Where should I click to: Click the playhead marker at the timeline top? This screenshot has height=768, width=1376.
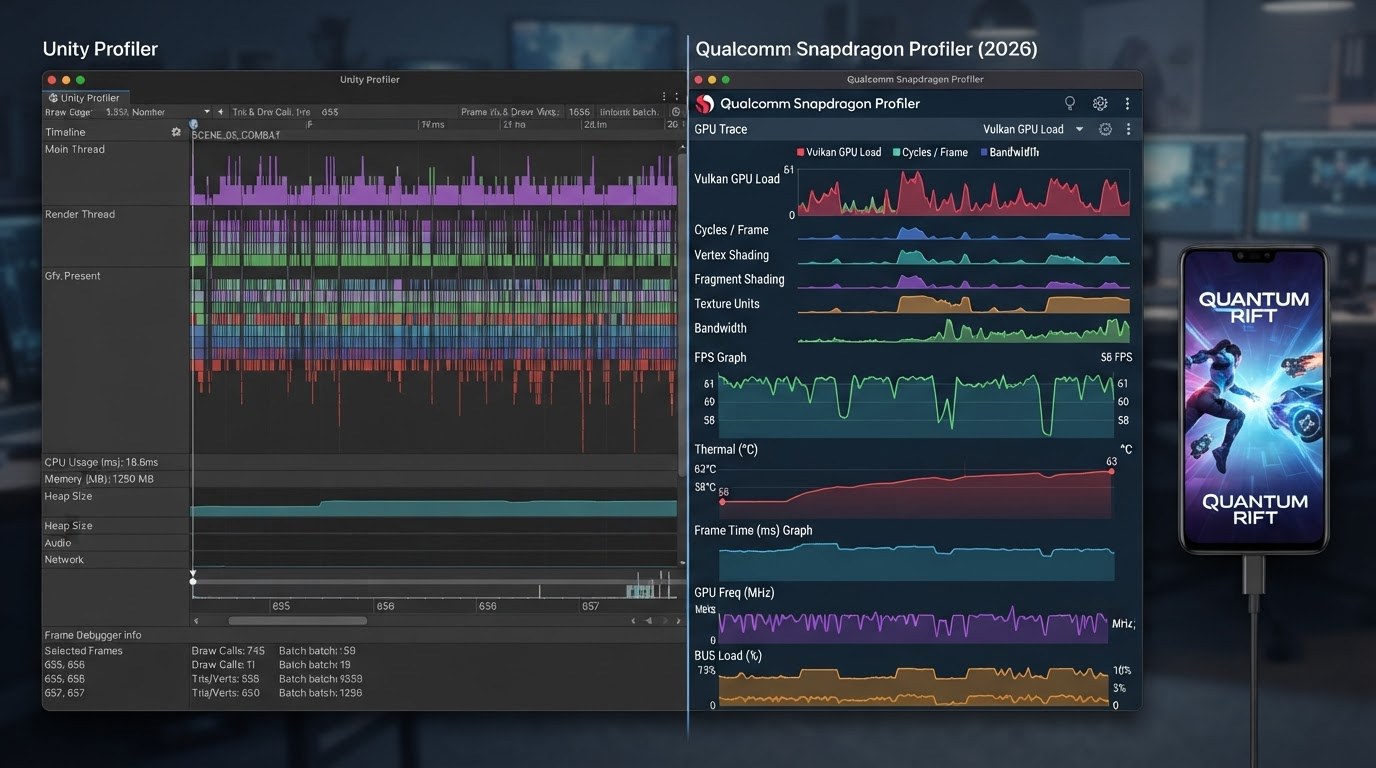(193, 124)
